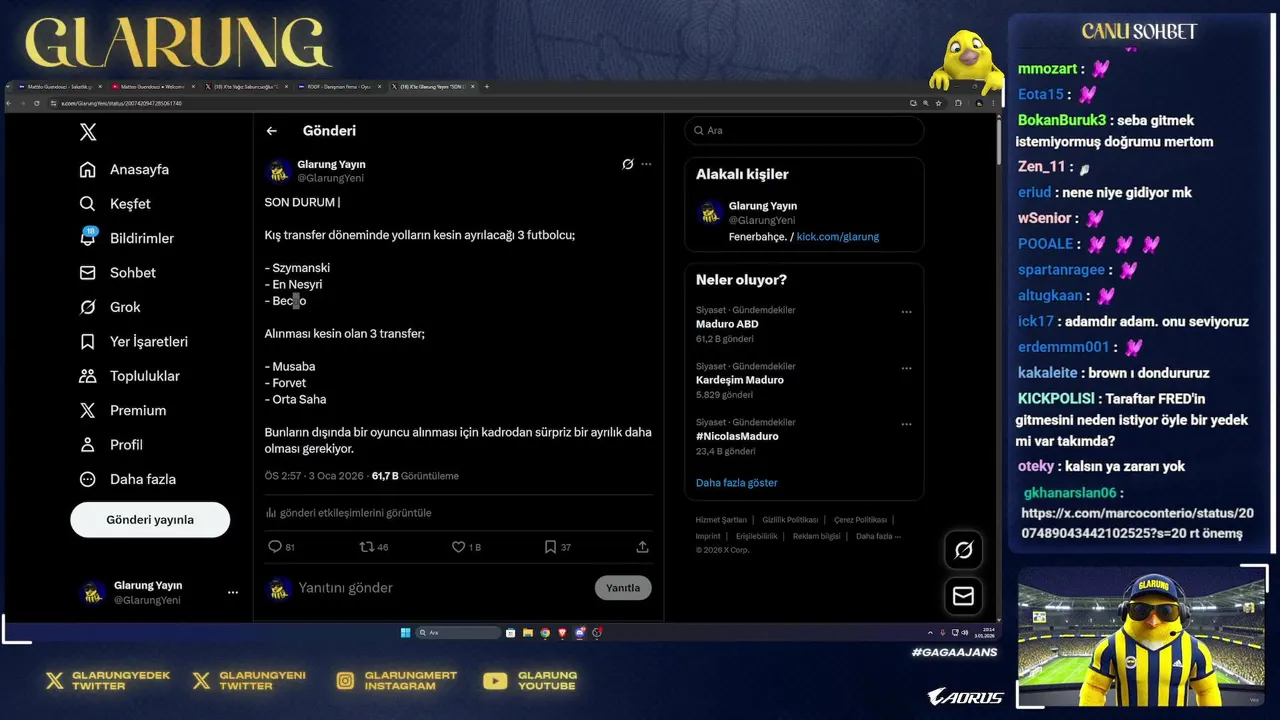Viewport: 1280px width, 720px height.
Task: Open Anasayfa home page
Action: pyautogui.click(x=125, y=170)
